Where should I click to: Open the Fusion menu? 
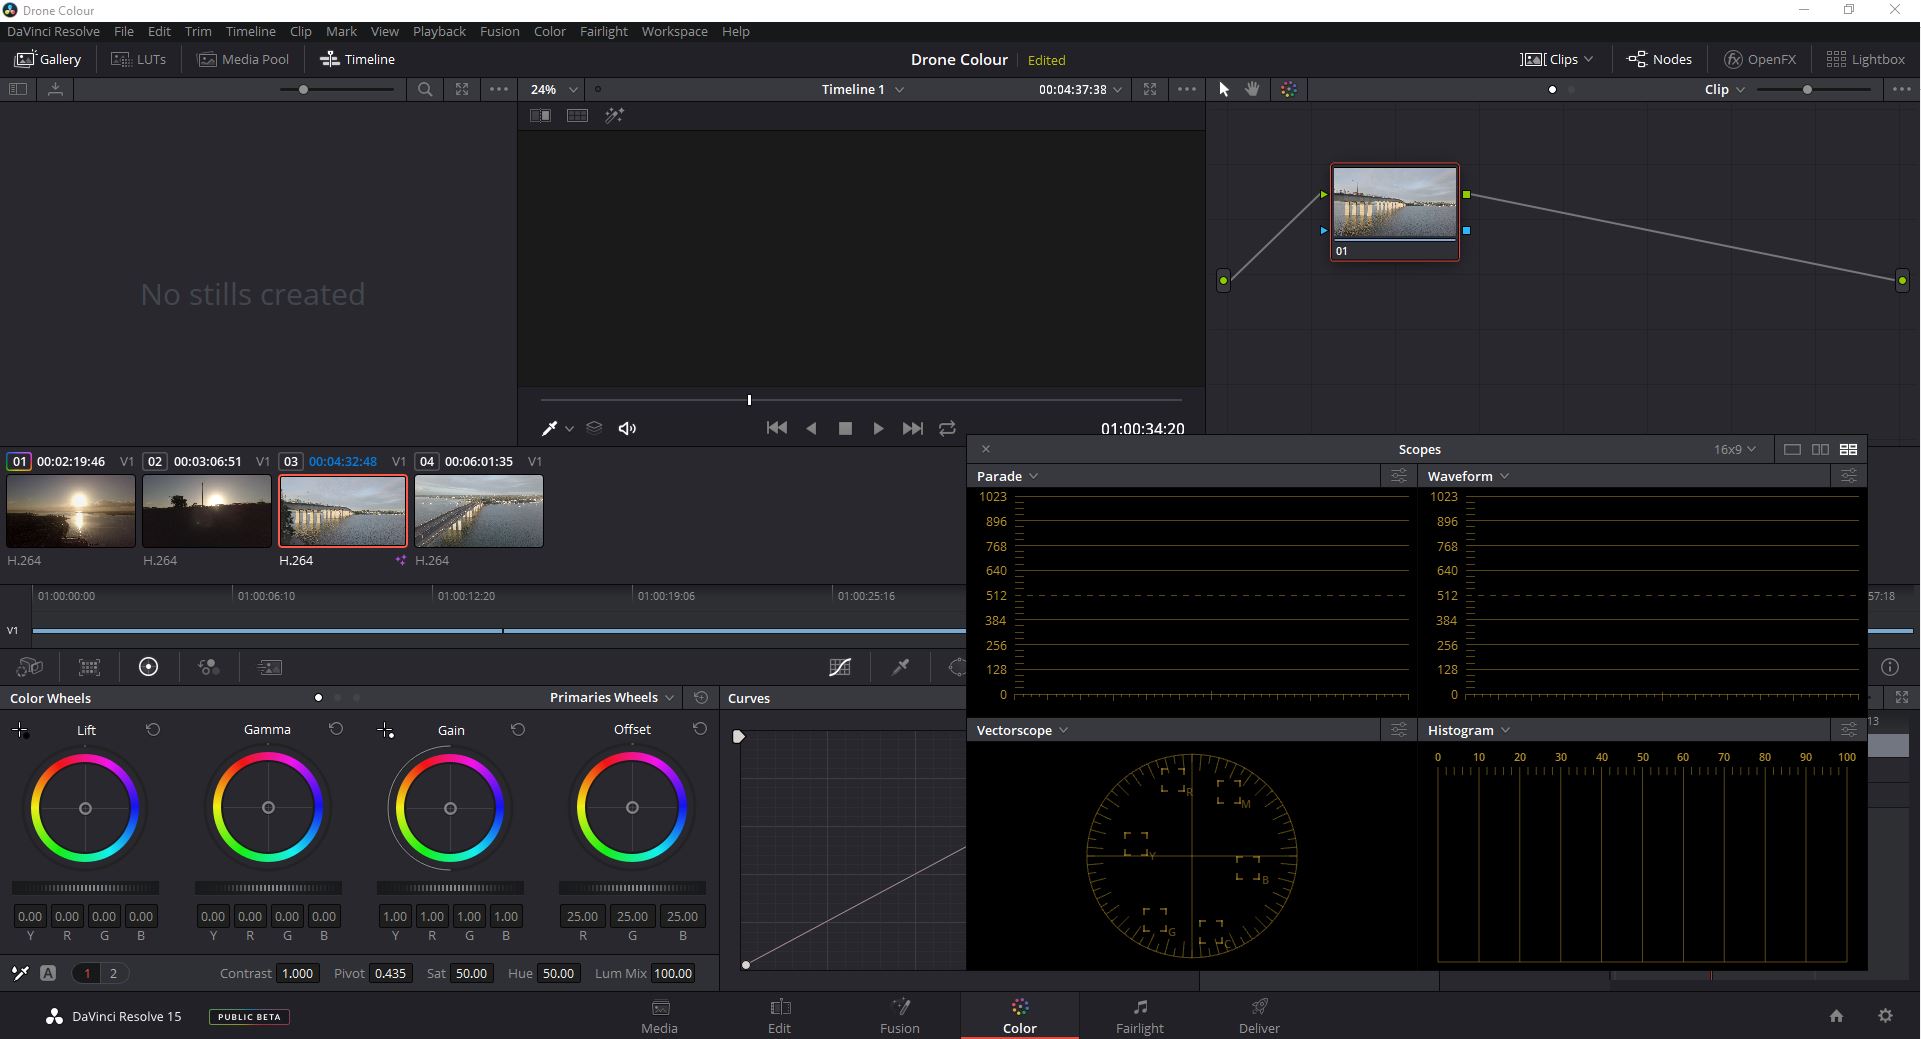point(499,31)
